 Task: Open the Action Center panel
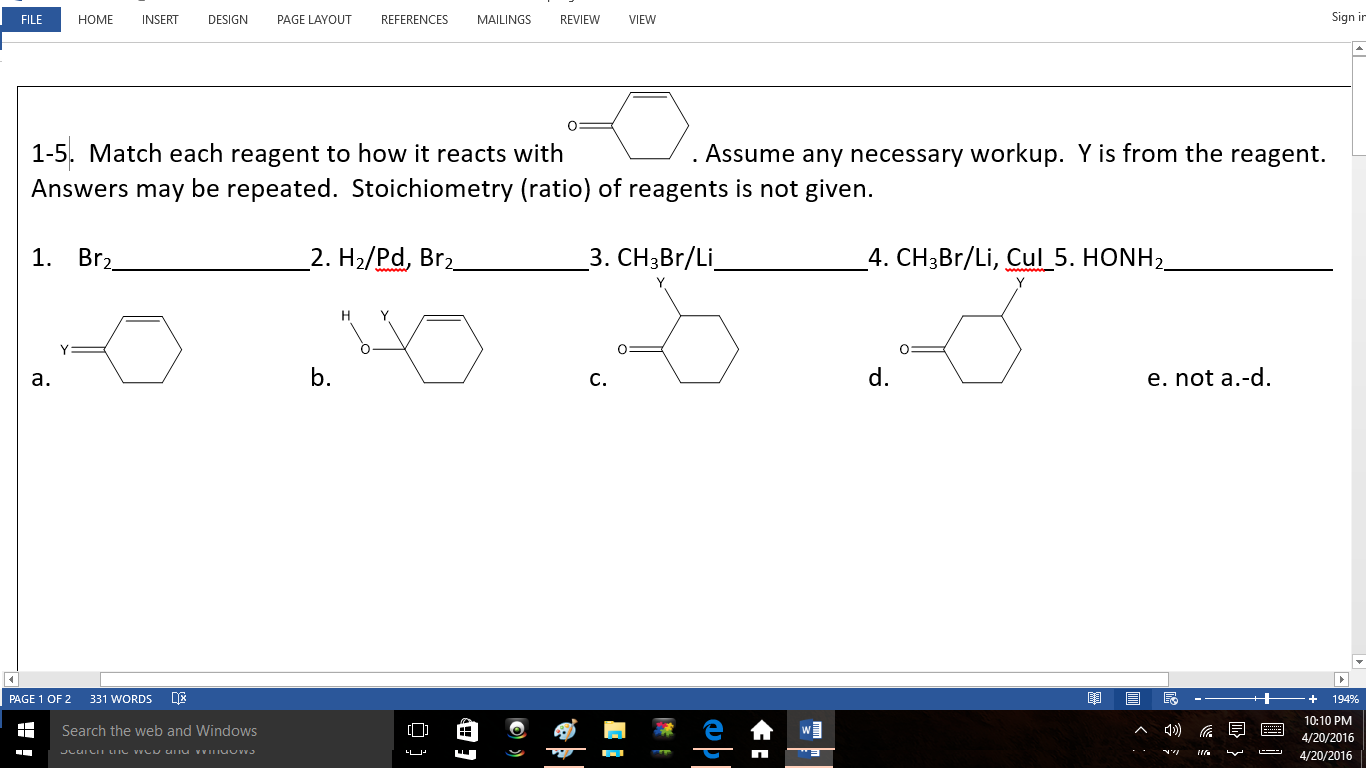pyautogui.click(x=1237, y=731)
